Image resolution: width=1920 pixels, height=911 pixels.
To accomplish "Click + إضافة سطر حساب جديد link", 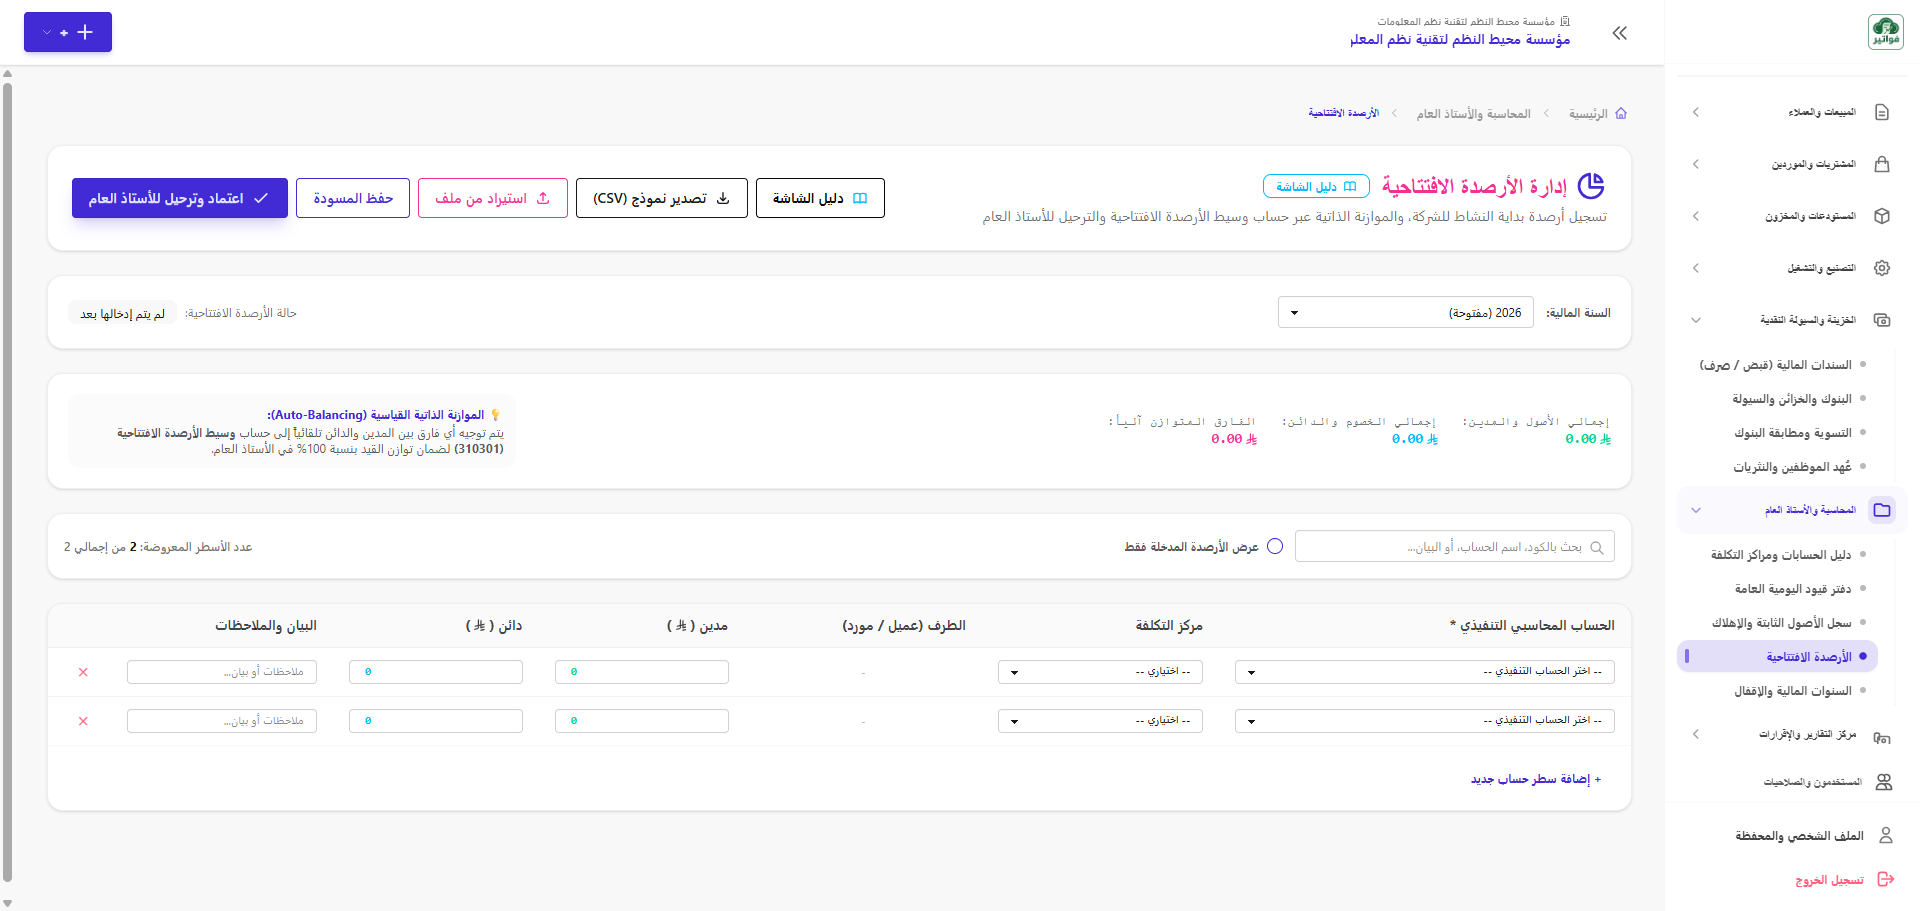I will click(1536, 779).
